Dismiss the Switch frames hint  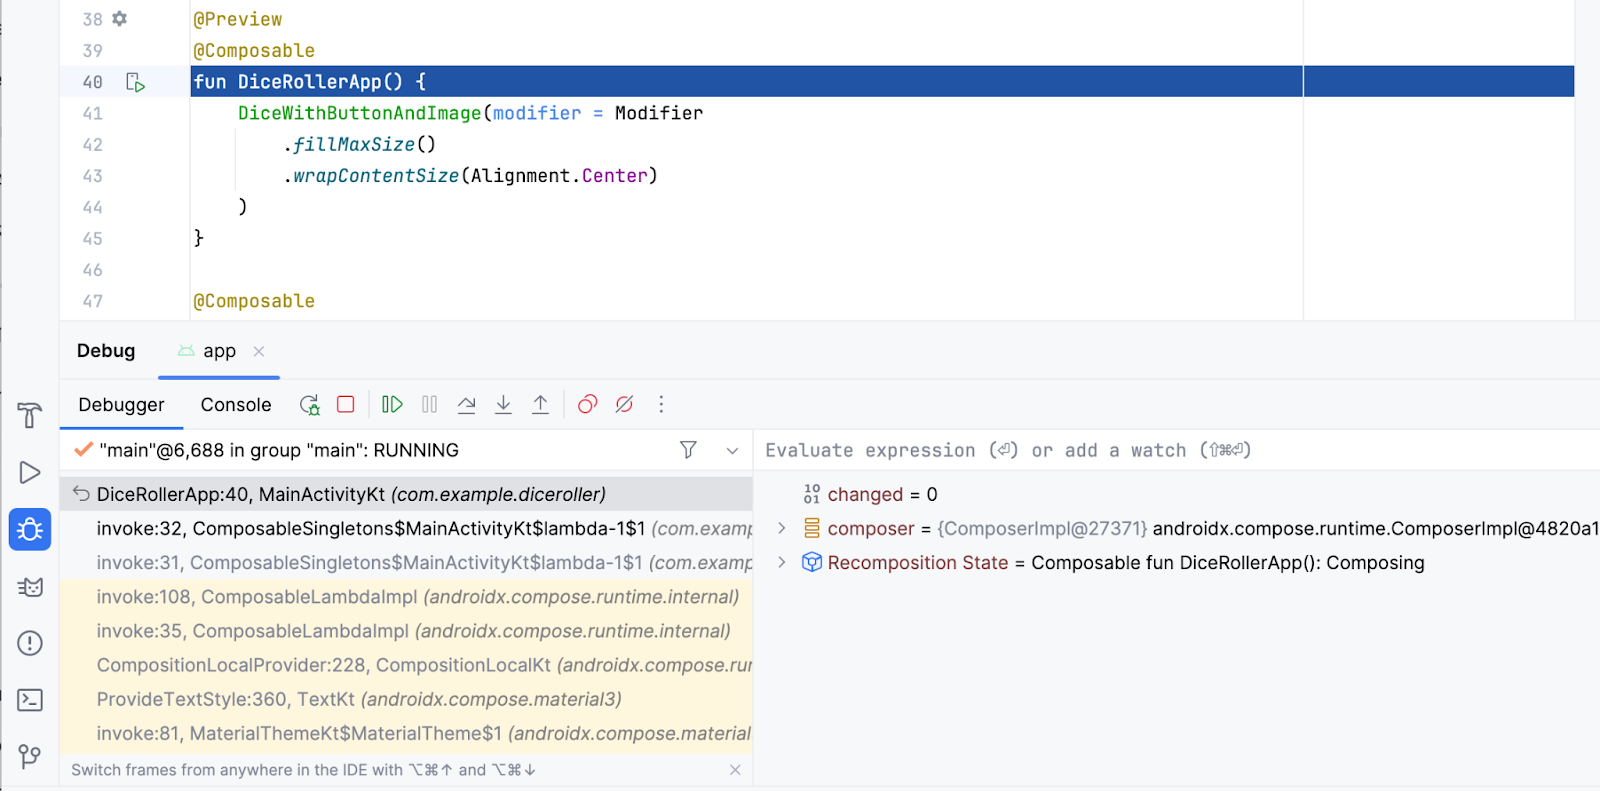(735, 770)
